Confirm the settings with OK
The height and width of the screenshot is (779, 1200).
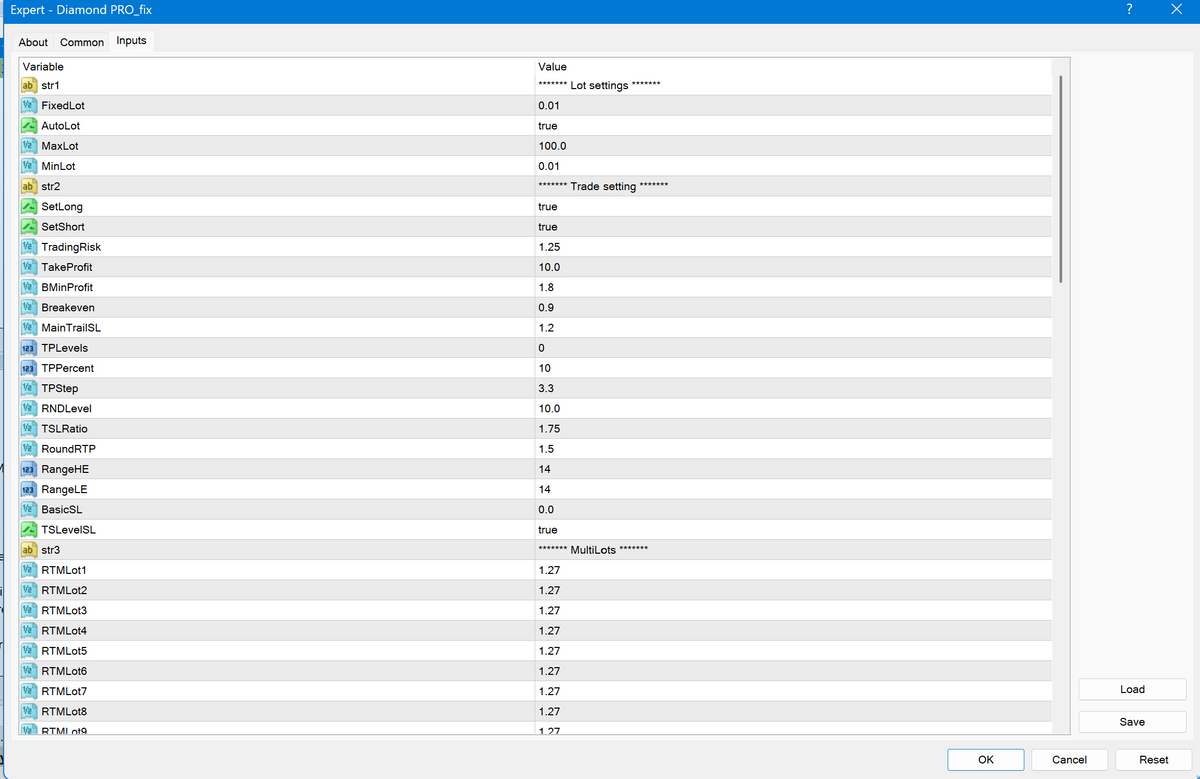[986, 760]
